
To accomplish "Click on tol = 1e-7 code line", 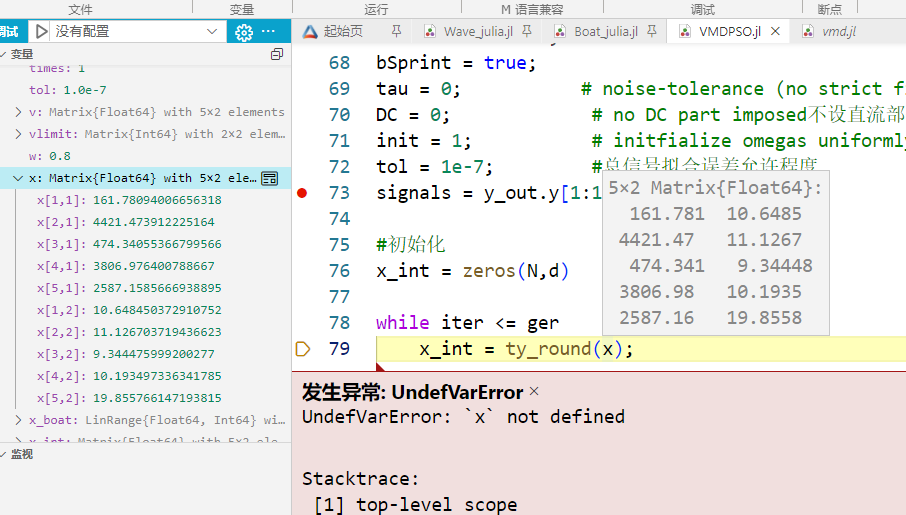I will click(435, 167).
